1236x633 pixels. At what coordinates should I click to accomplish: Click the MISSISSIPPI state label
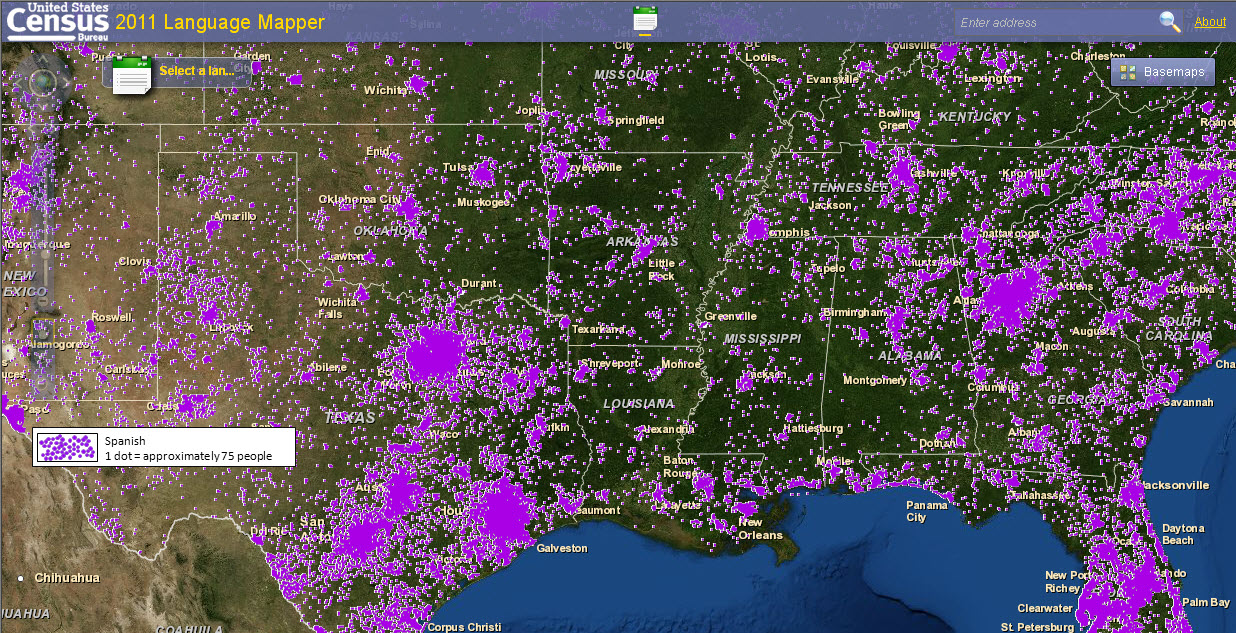coord(762,339)
